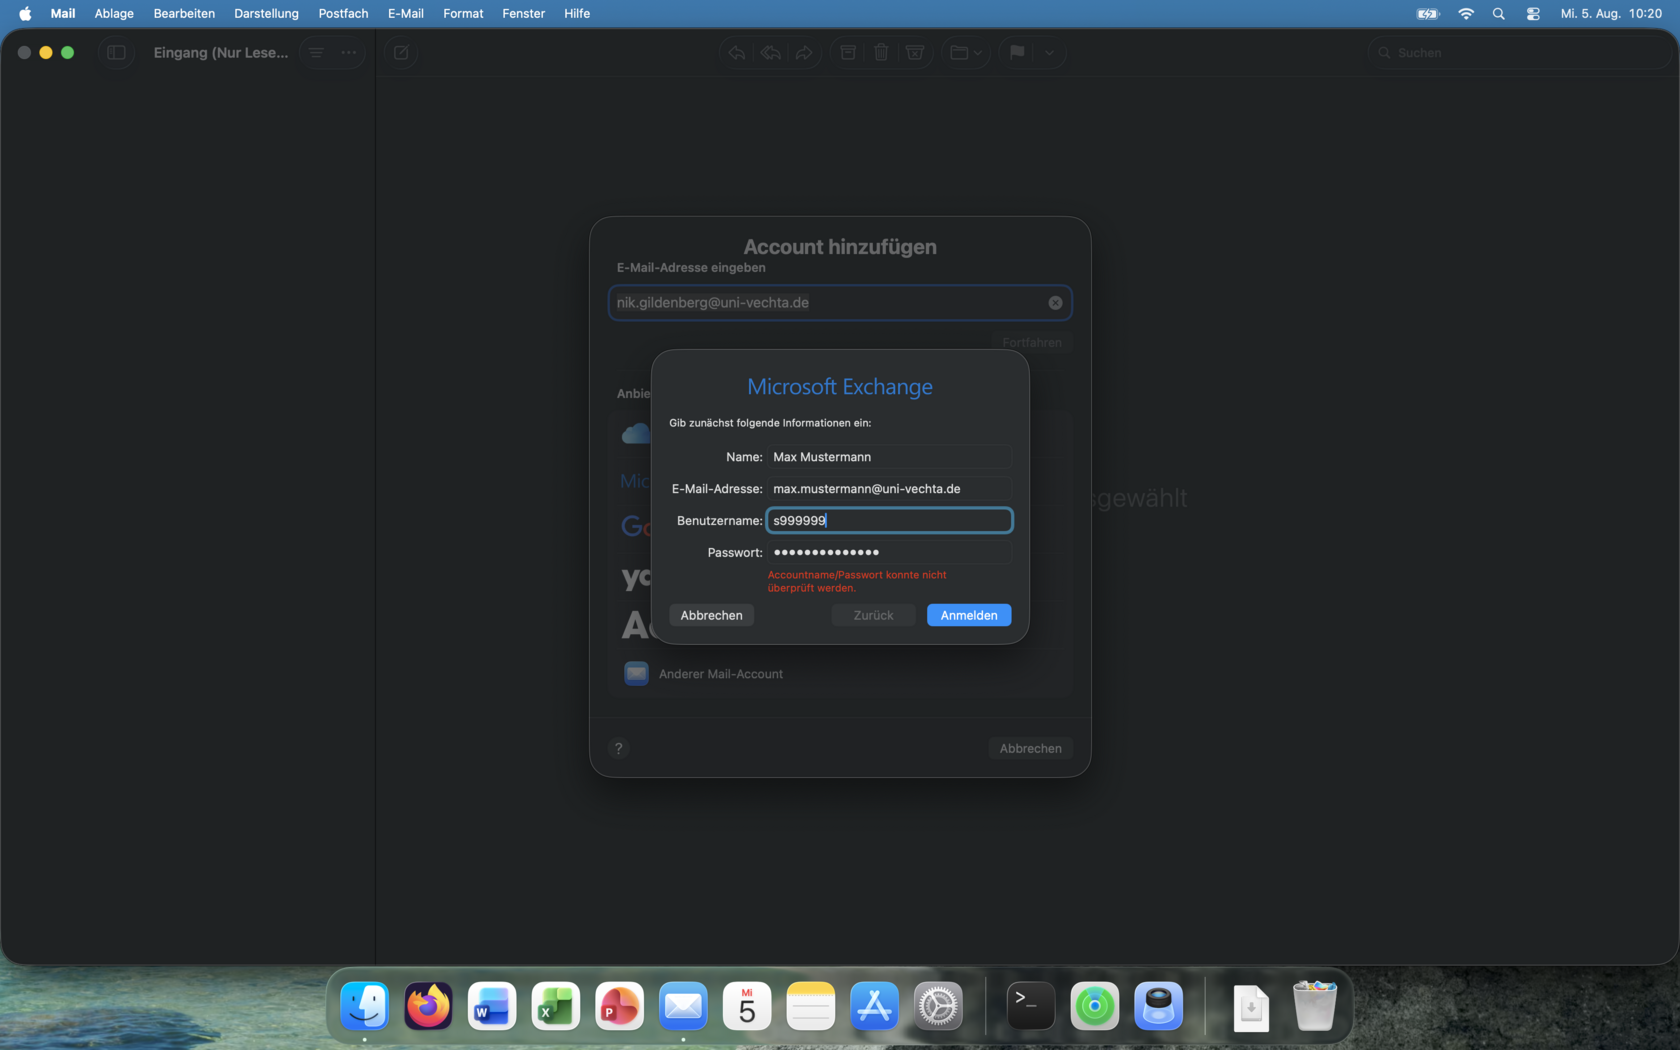Click the nik.gildenberg@uni-vechta.de address field

[840, 303]
